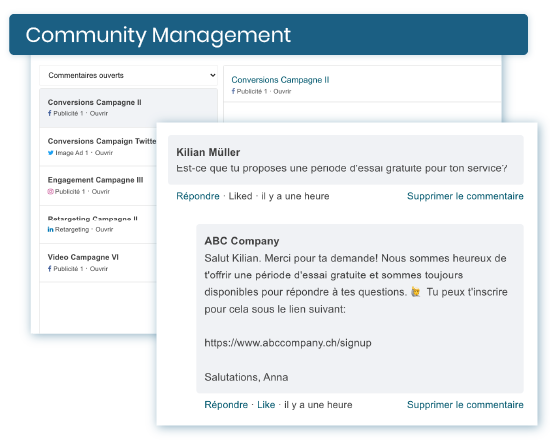Click Facebook icon under Video Campagne VI
The image size is (550, 440).
click(x=49, y=268)
